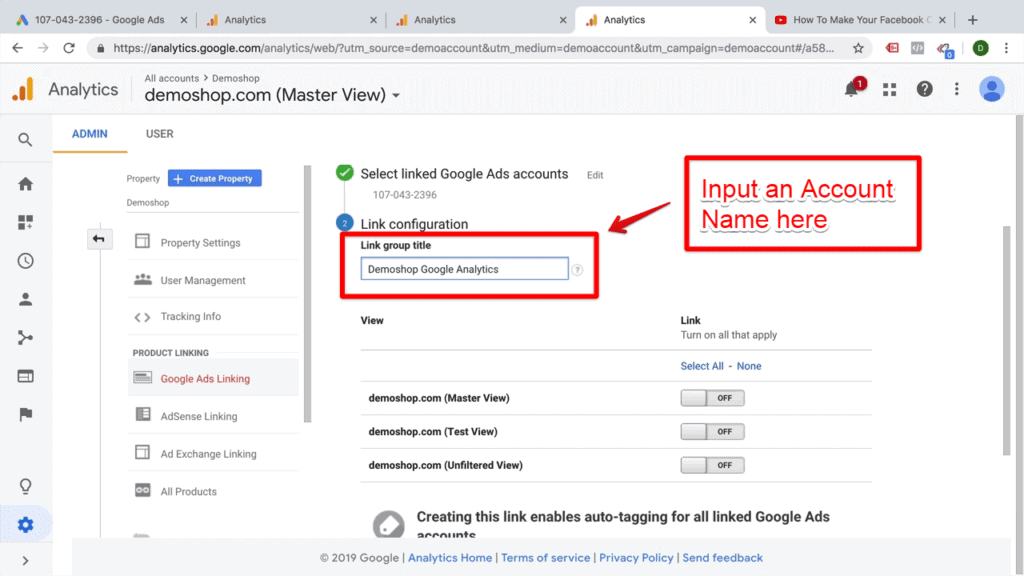The height and width of the screenshot is (576, 1024).
Task: Turn on link for demoshop.com (Master View)
Action: pos(712,398)
